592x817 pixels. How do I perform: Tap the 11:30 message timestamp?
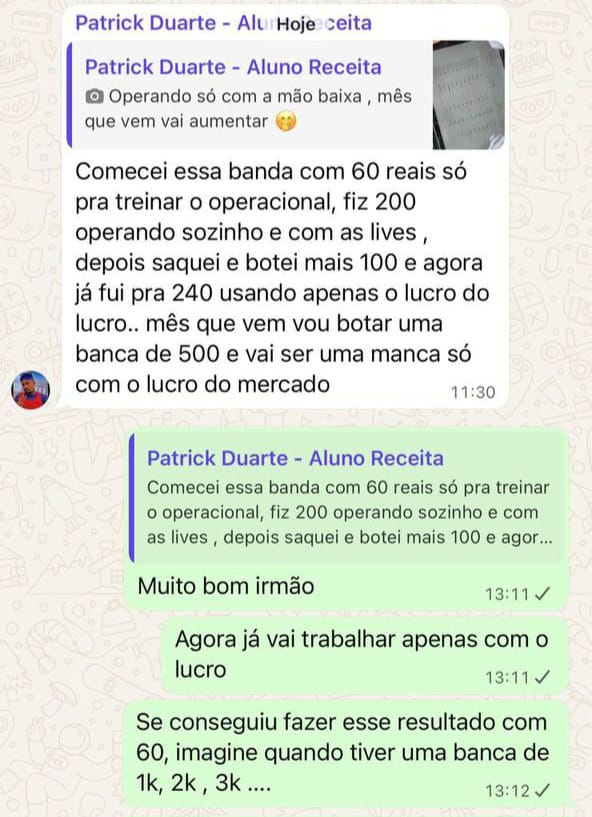coord(473,392)
